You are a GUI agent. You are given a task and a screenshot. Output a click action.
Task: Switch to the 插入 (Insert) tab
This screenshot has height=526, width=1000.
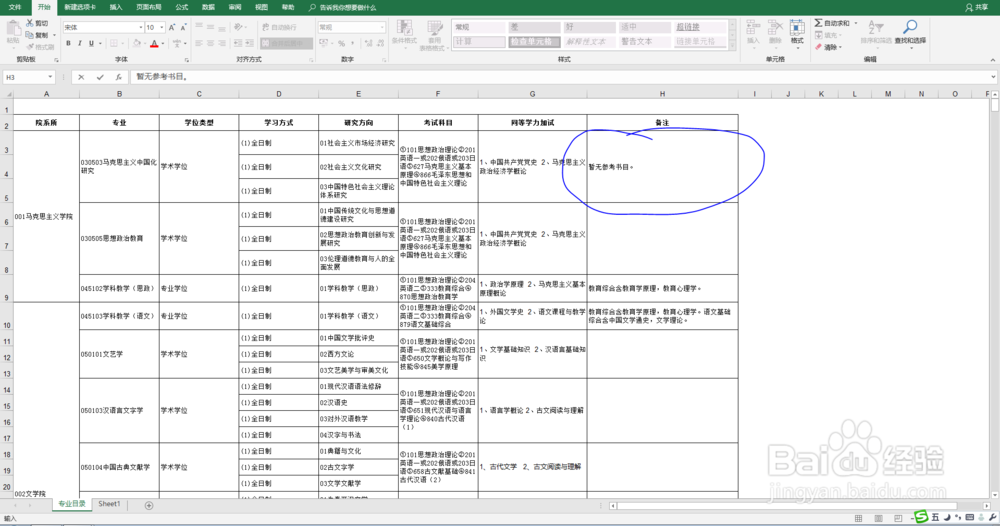(x=116, y=7)
